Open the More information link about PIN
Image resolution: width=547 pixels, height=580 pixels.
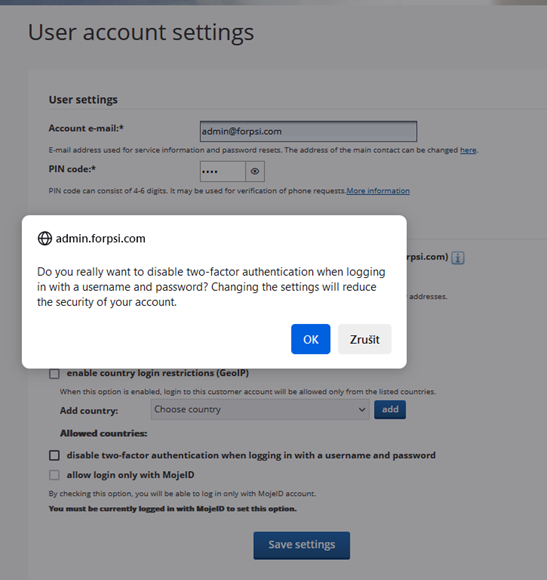coord(378,191)
